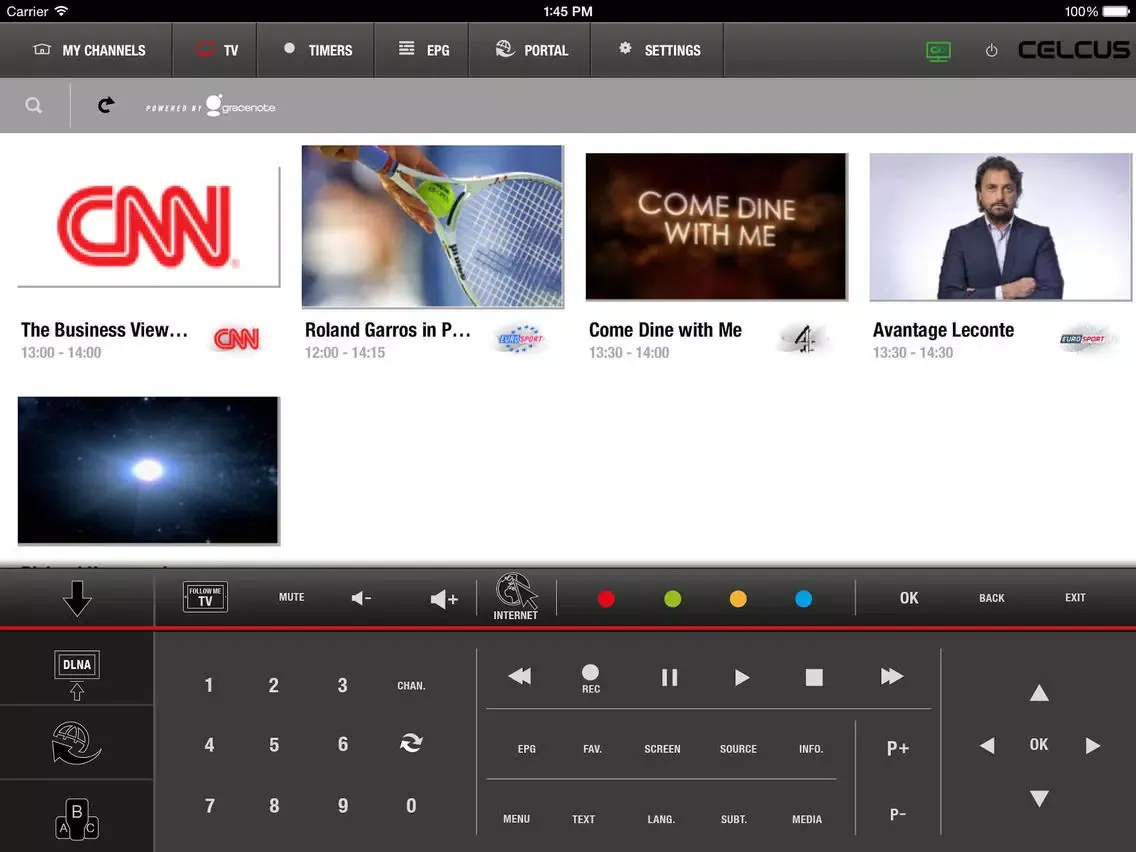Tap number 5 on keypad

(x=274, y=745)
